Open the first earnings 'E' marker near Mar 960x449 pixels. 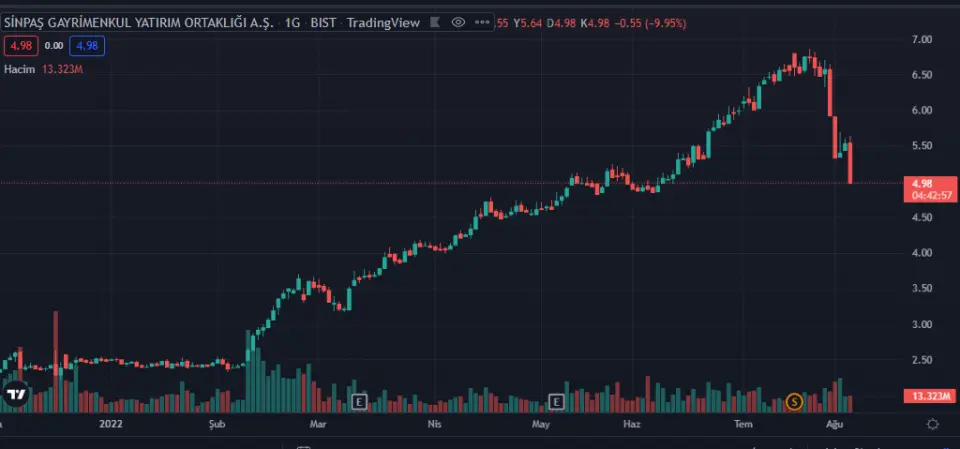click(359, 402)
